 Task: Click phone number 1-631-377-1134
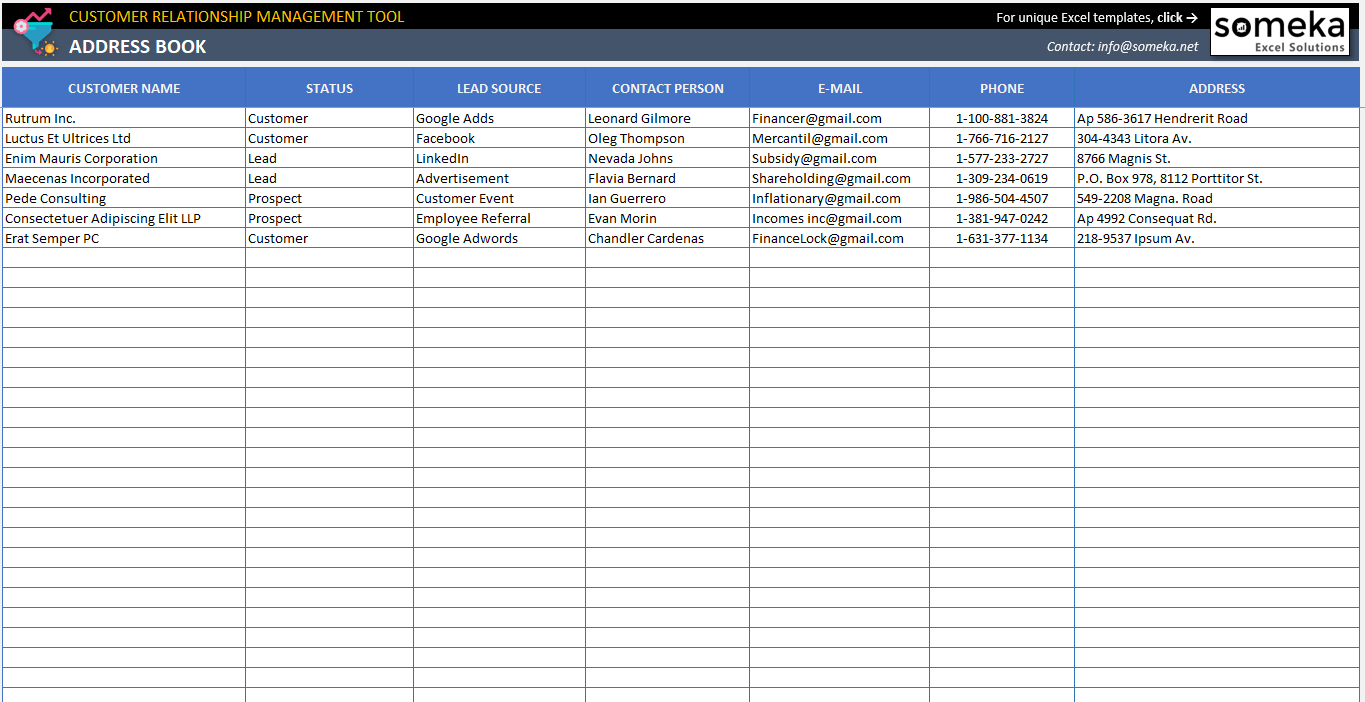click(1001, 238)
